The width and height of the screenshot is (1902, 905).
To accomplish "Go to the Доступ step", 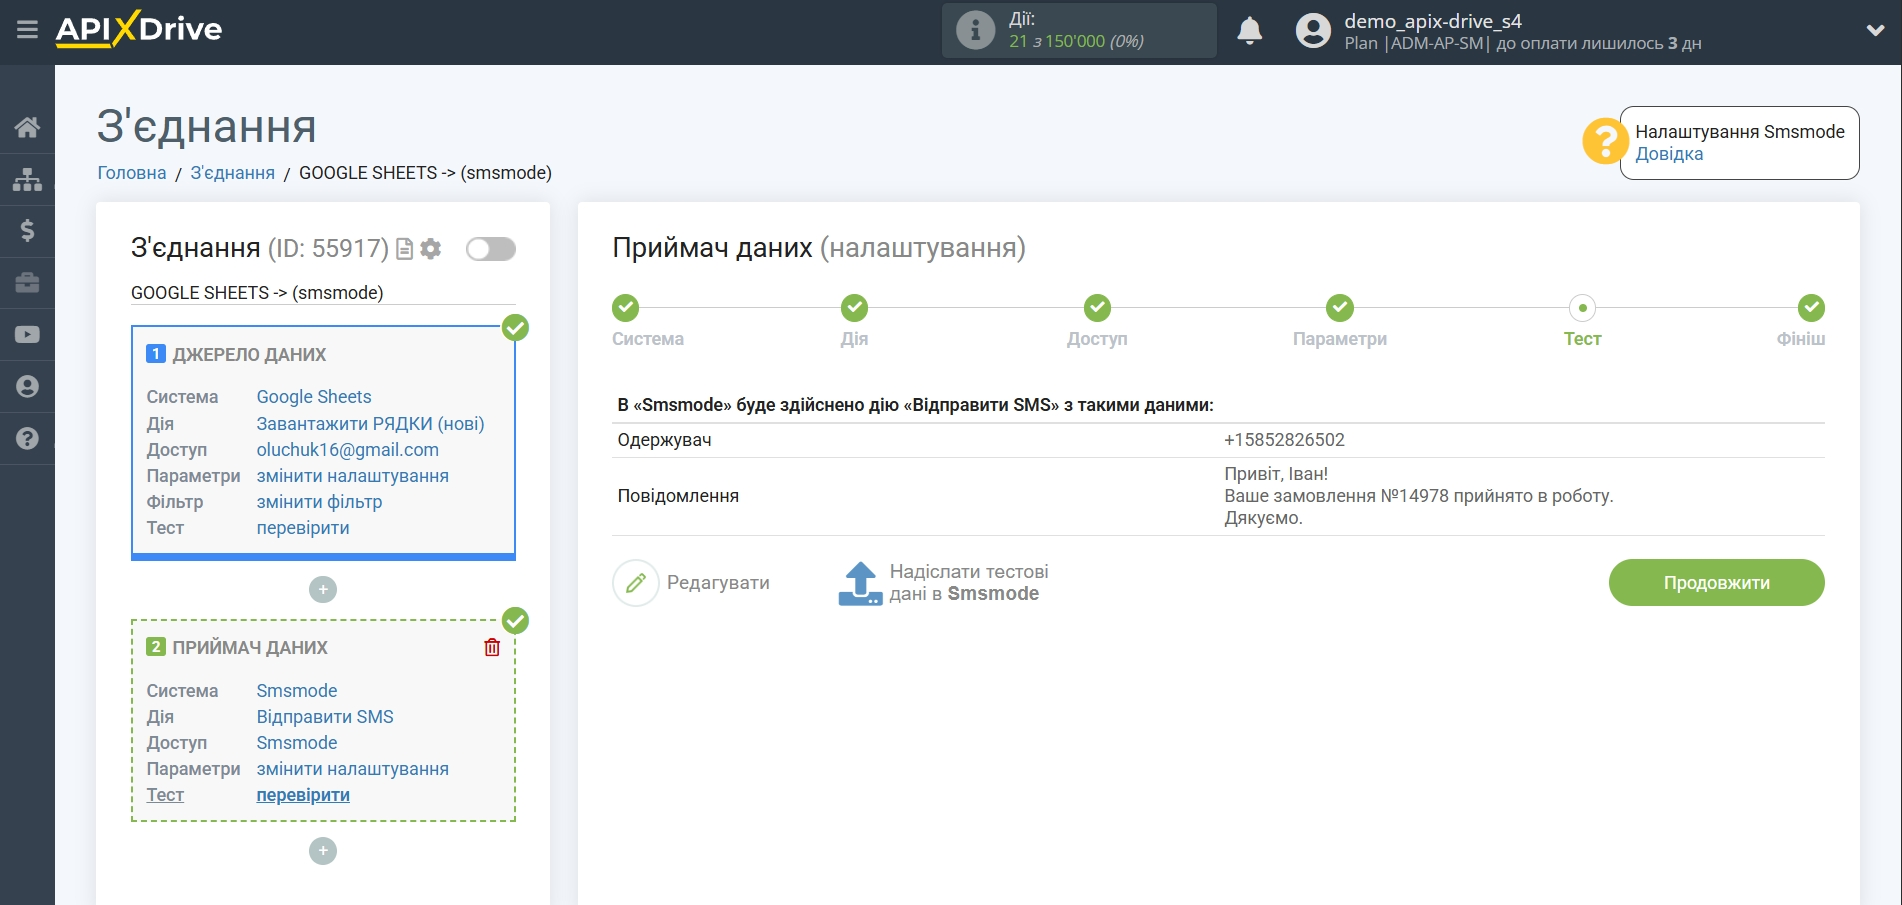I will pos(1097,308).
